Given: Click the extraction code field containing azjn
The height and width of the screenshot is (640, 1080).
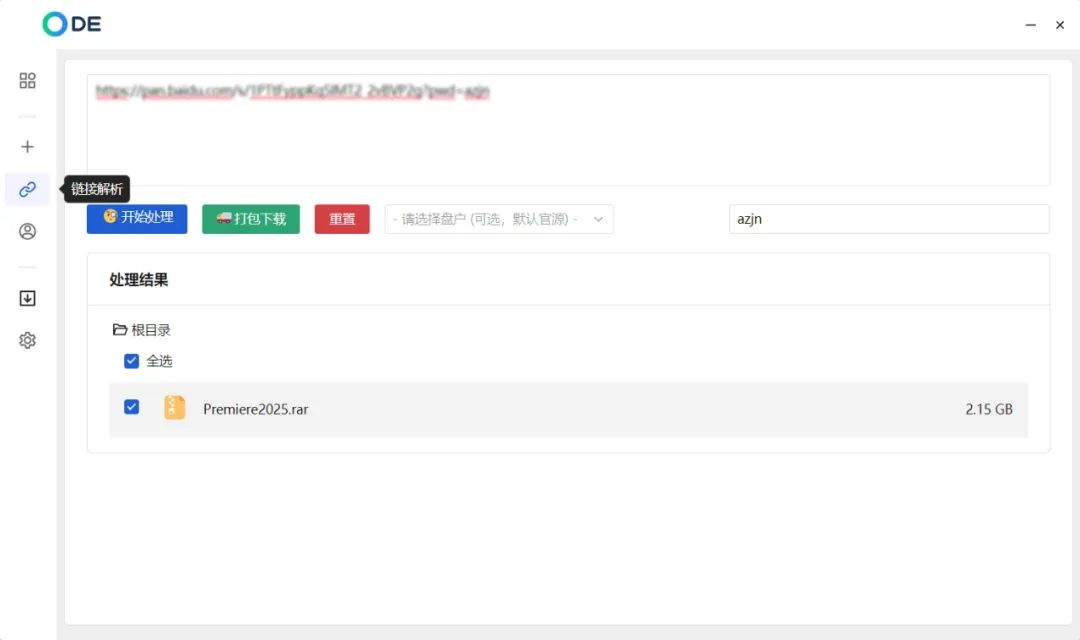Looking at the screenshot, I should pos(889,219).
